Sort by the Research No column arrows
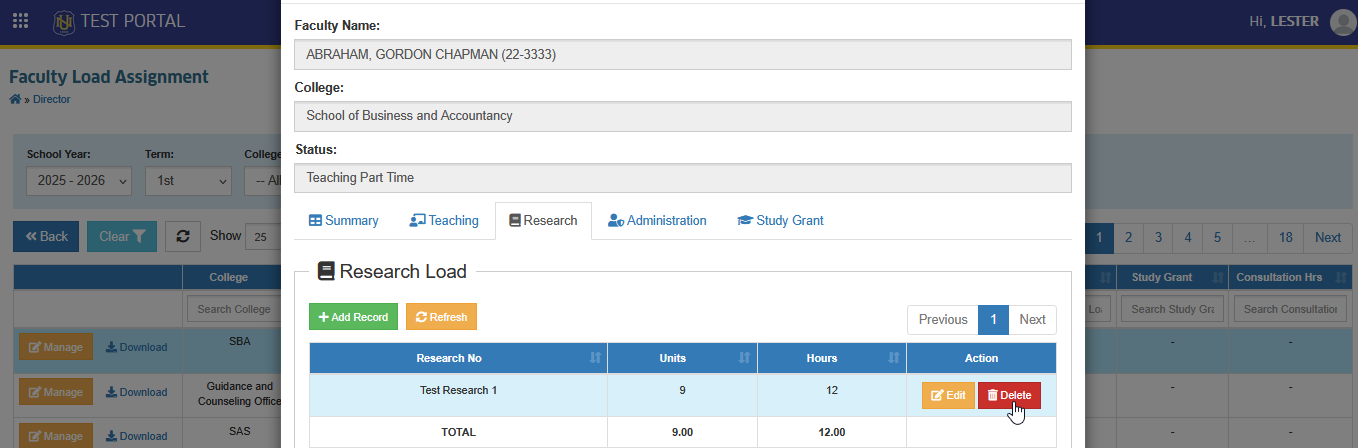The width and height of the screenshot is (1358, 448). click(x=595, y=358)
